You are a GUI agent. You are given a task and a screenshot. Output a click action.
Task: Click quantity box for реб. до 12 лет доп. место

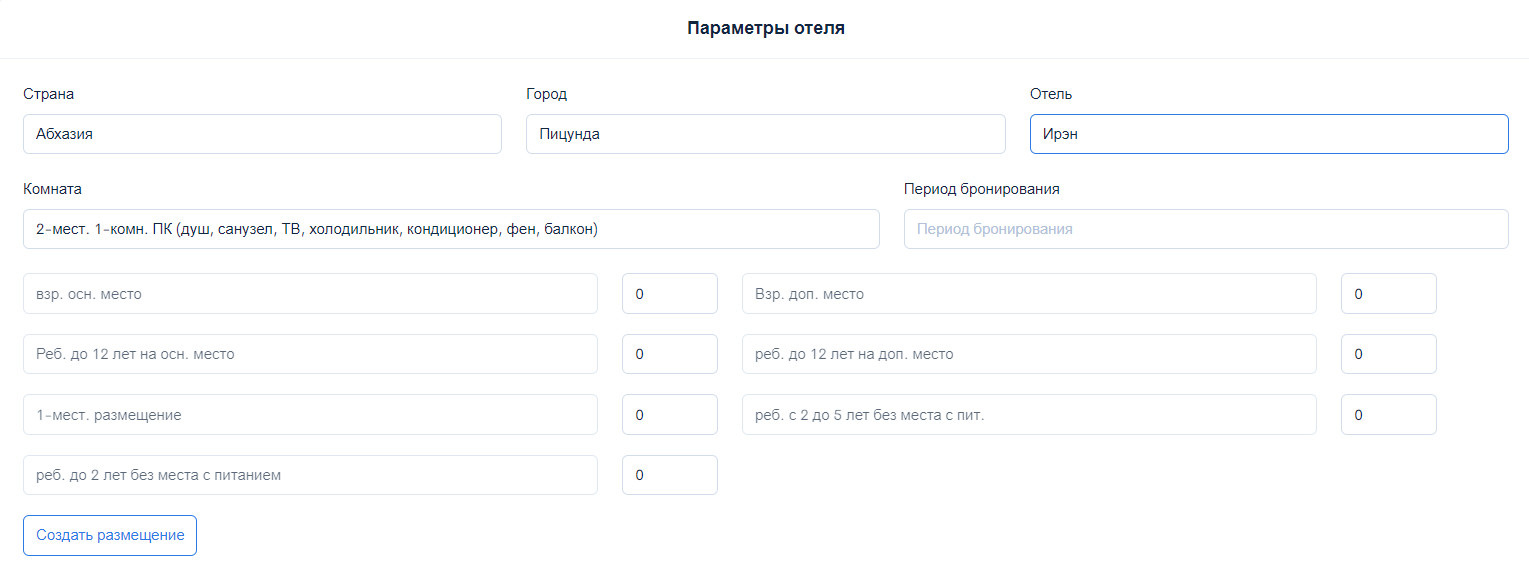coord(1388,354)
